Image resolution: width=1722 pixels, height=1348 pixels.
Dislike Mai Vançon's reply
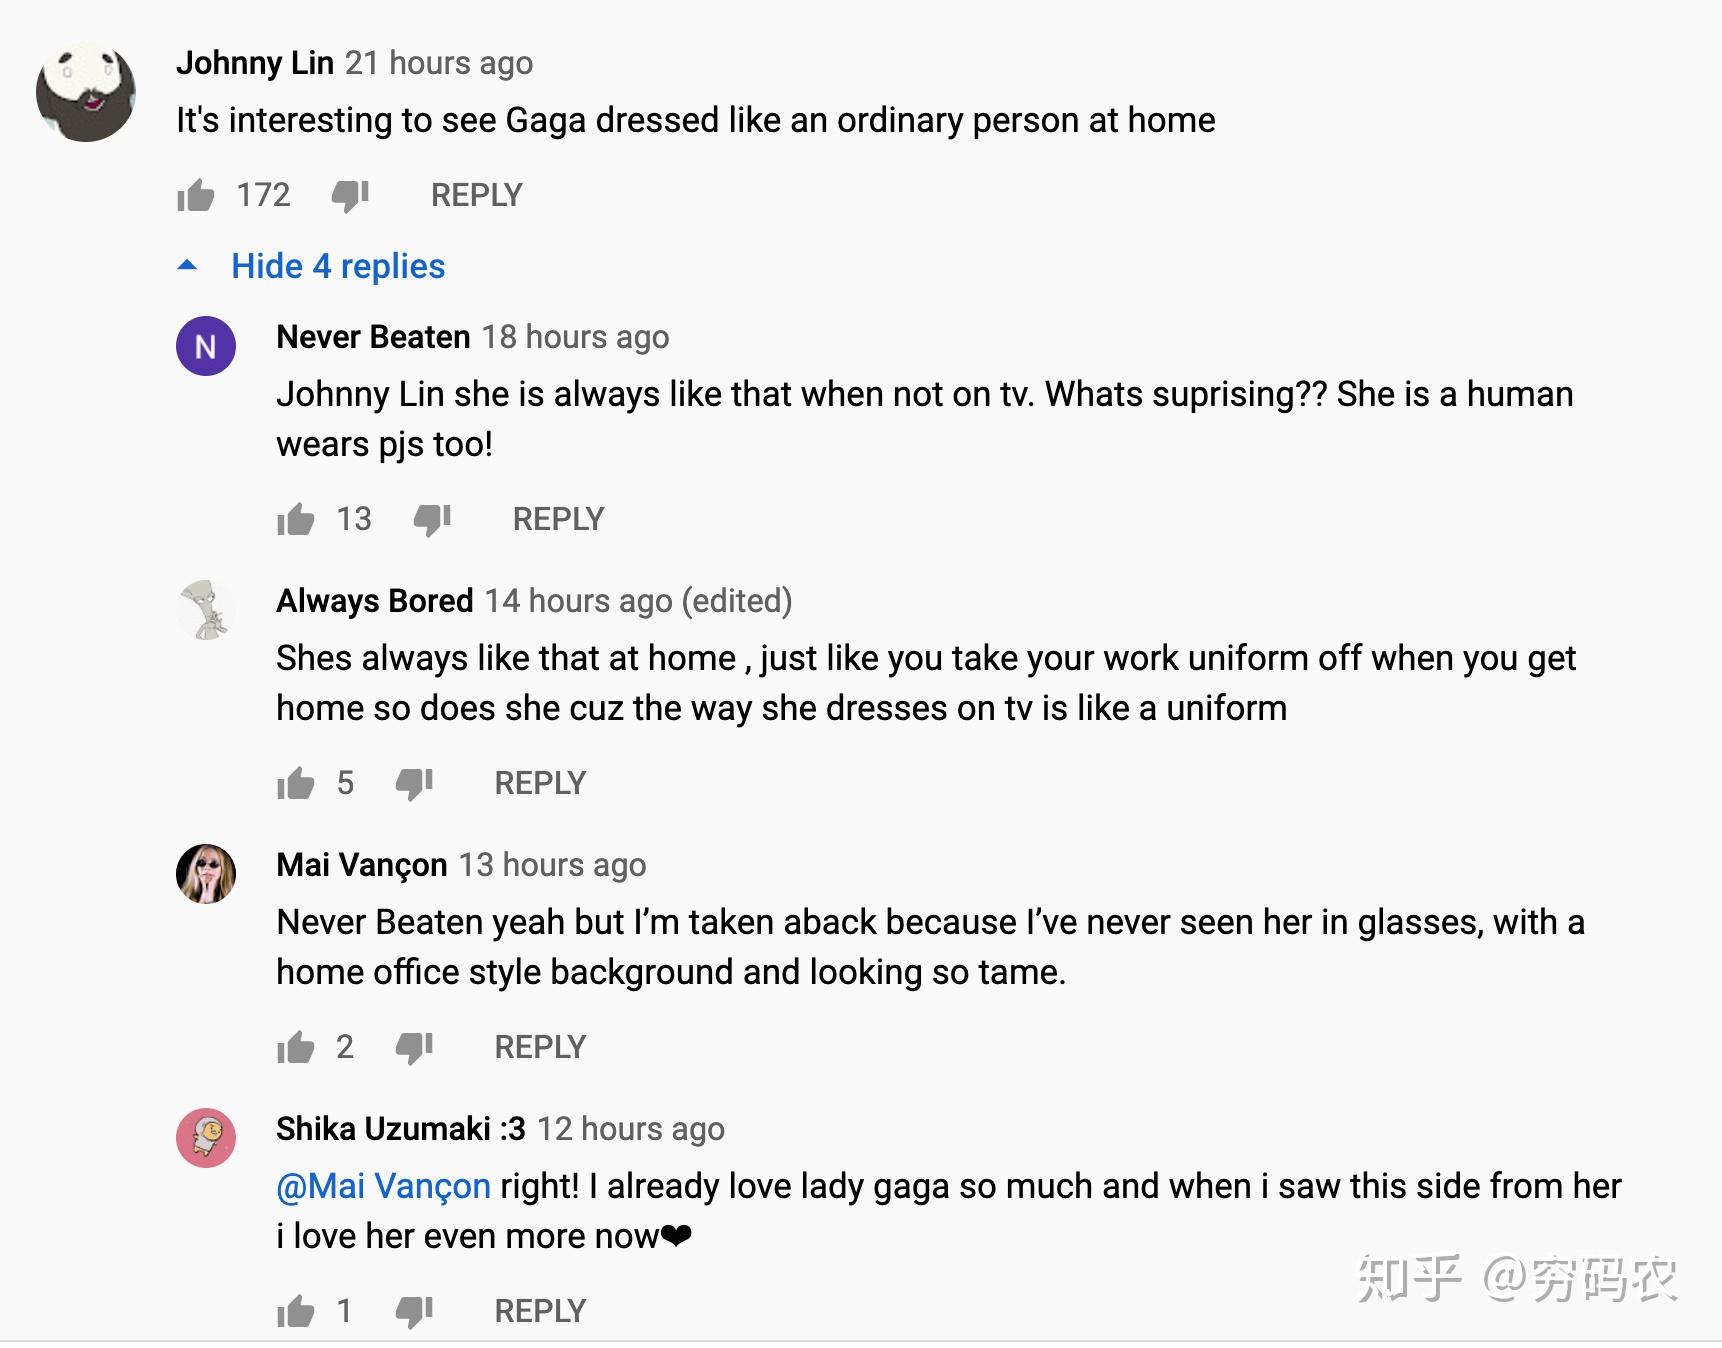point(414,1048)
